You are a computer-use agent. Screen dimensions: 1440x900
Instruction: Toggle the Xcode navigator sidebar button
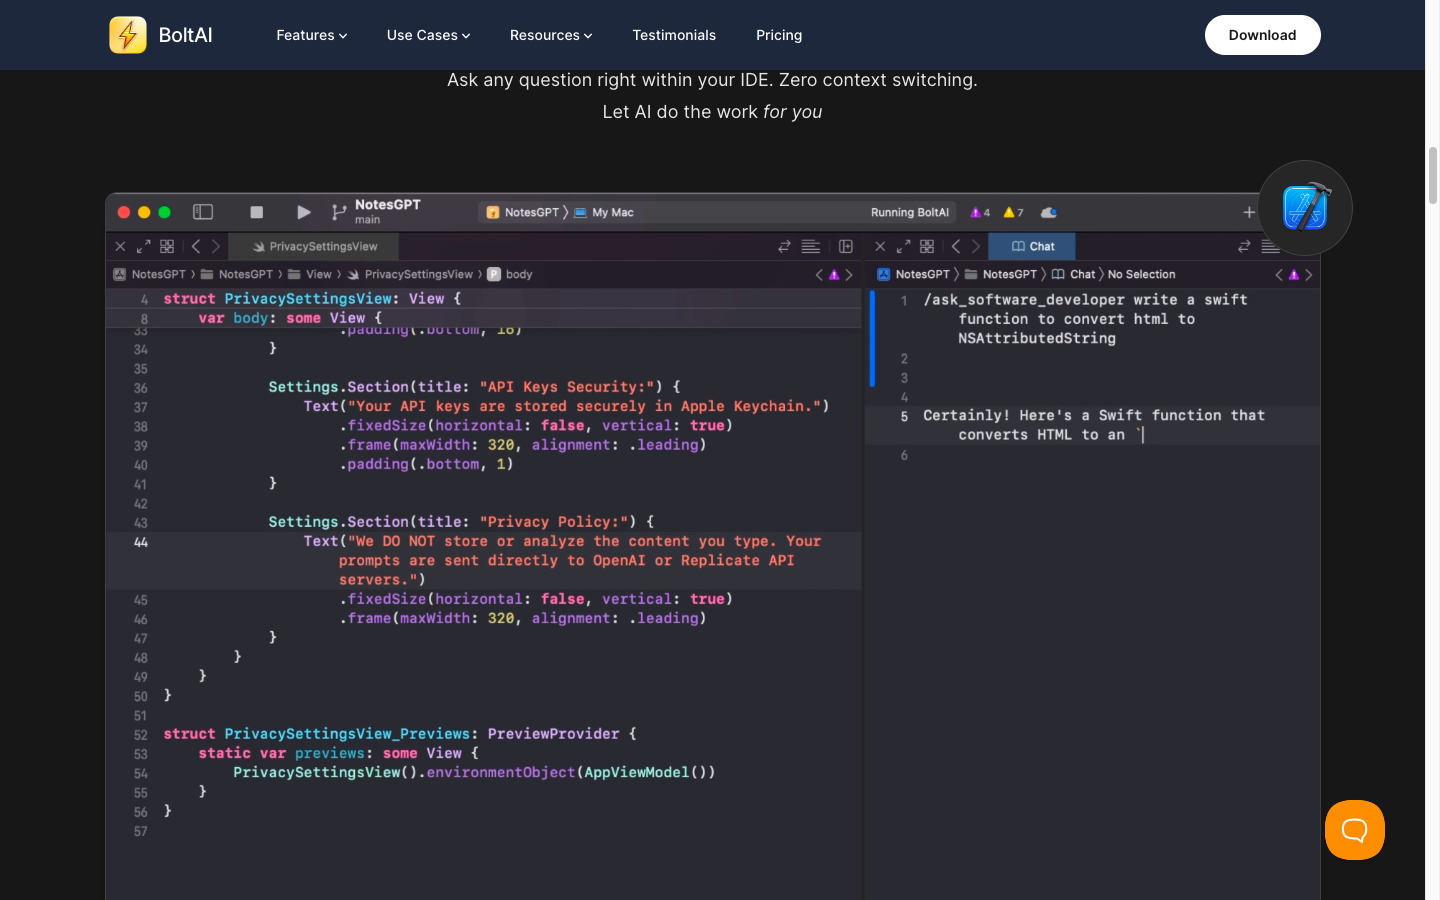pyautogui.click(x=203, y=212)
